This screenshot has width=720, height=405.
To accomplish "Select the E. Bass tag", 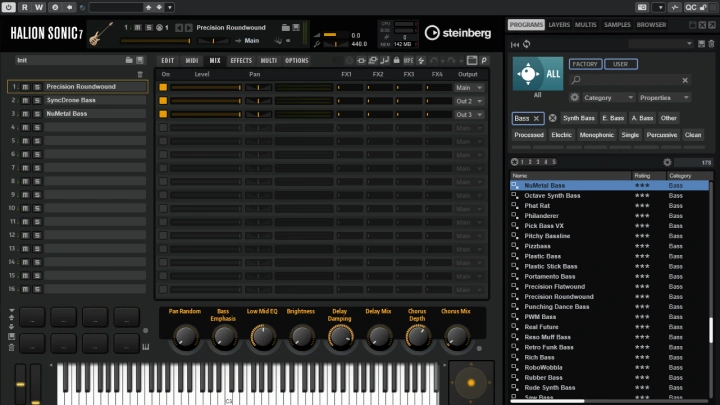I will [613, 118].
